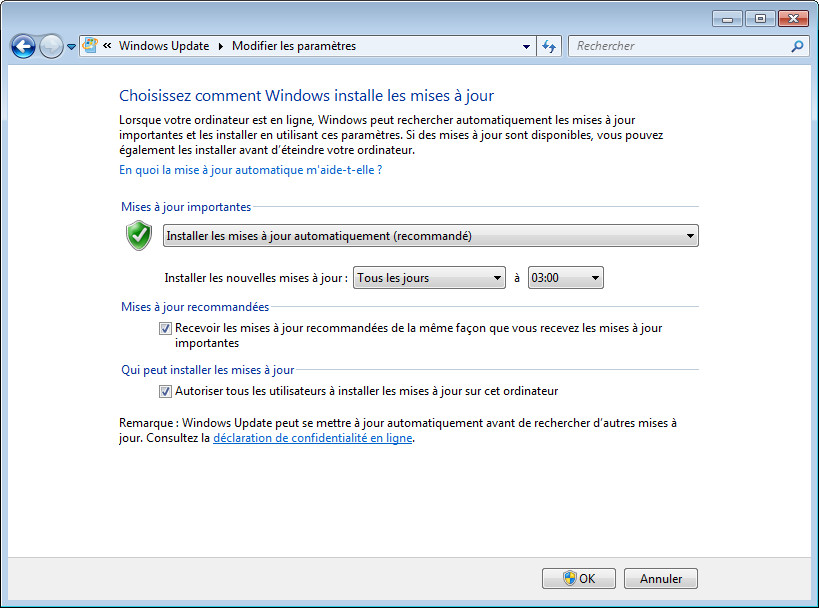Open the recent pages dropdown arrow

click(x=72, y=46)
